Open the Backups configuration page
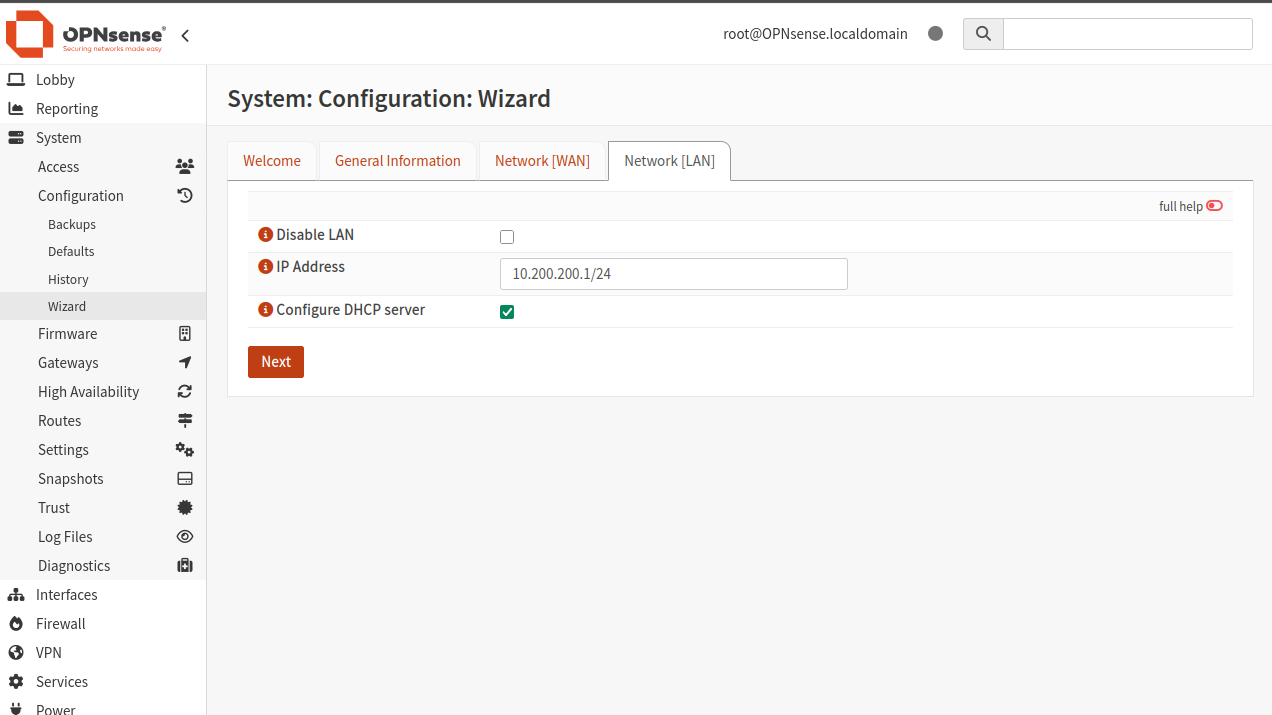Viewport: 1272px width, 715px height. [72, 225]
